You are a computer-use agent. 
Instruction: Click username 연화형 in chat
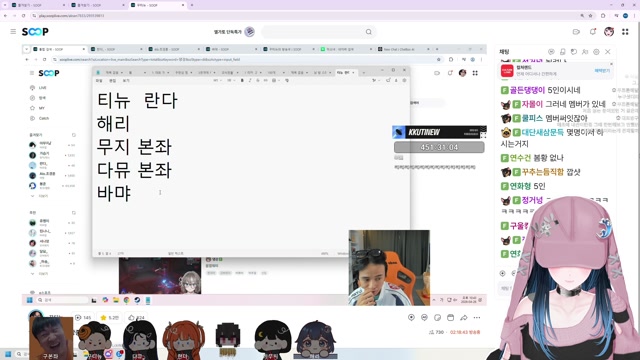coord(520,186)
